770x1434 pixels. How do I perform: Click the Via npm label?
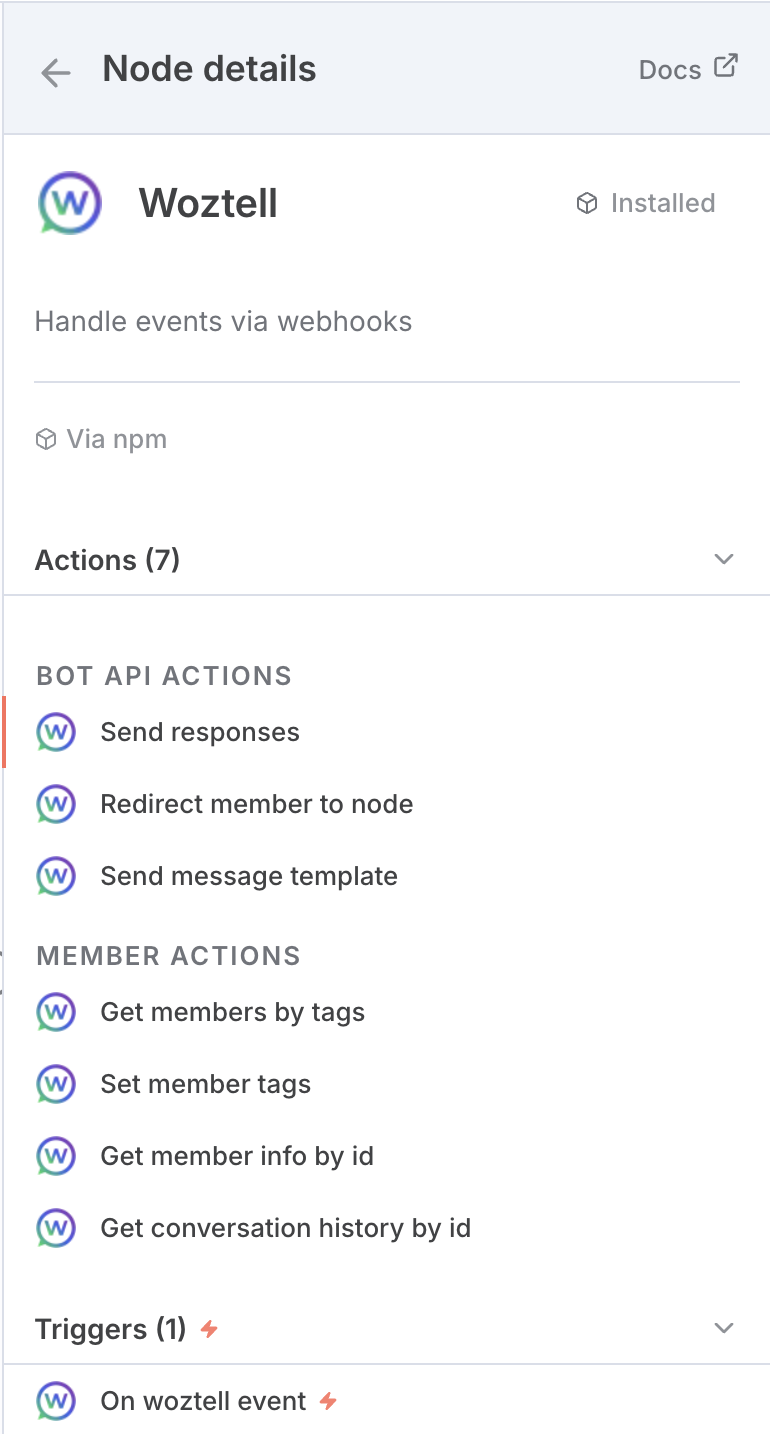pos(116,440)
